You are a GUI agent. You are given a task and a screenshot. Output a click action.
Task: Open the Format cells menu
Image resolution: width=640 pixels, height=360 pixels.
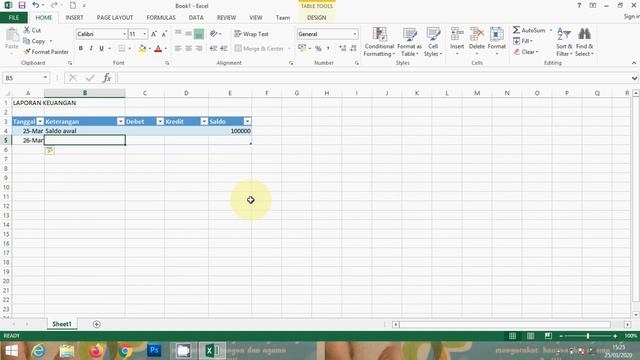497,42
